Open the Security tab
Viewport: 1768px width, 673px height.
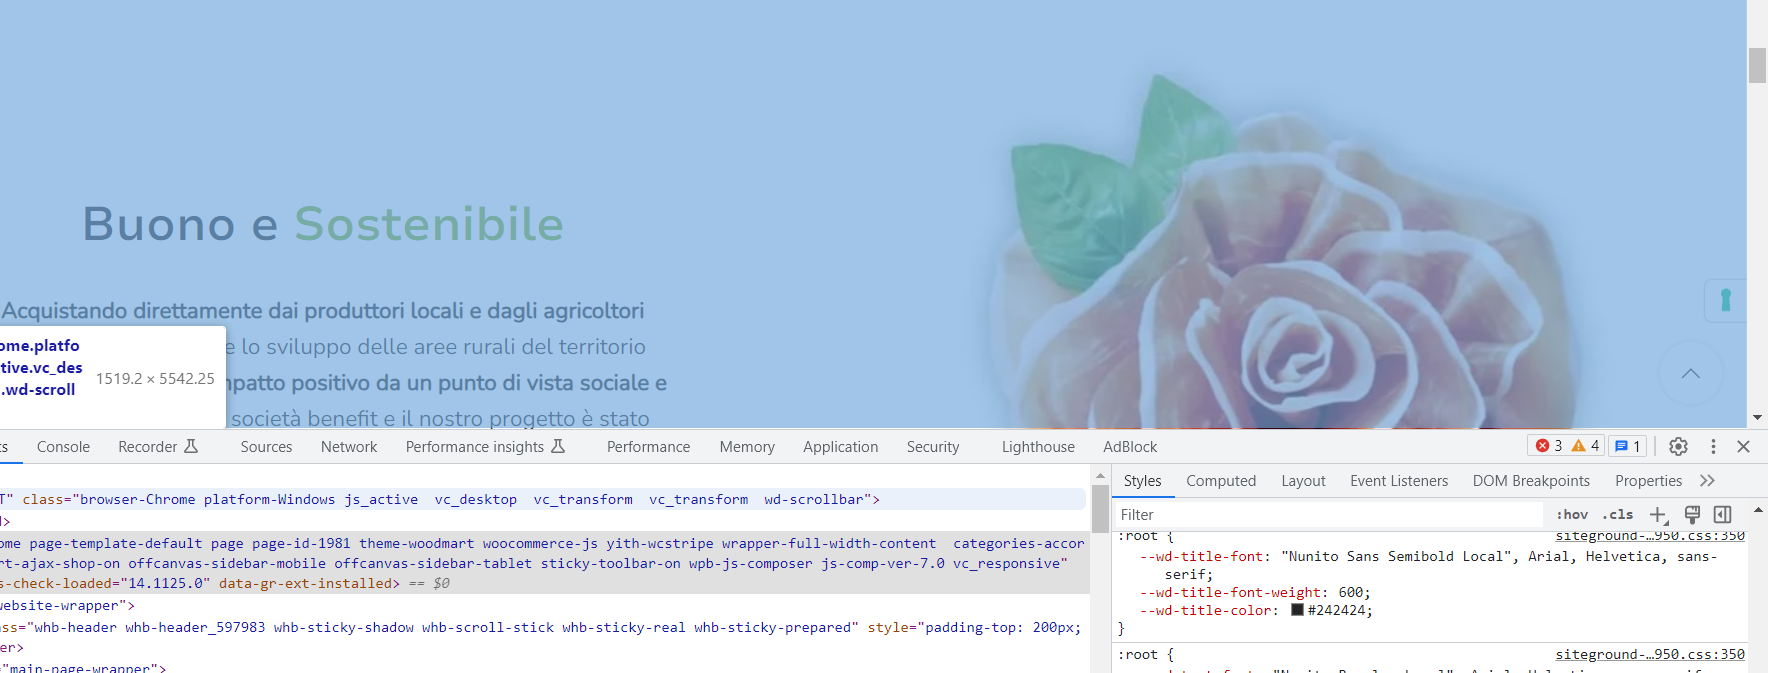click(x=933, y=447)
